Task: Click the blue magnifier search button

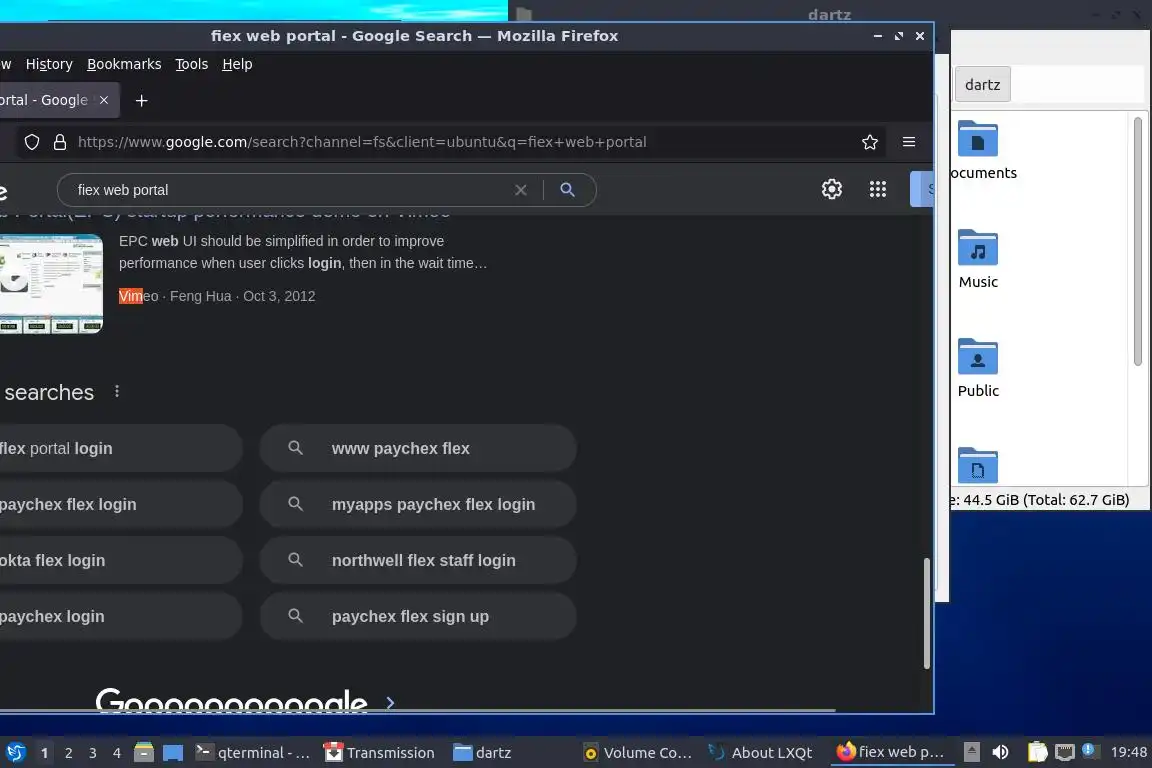Action: point(567,190)
